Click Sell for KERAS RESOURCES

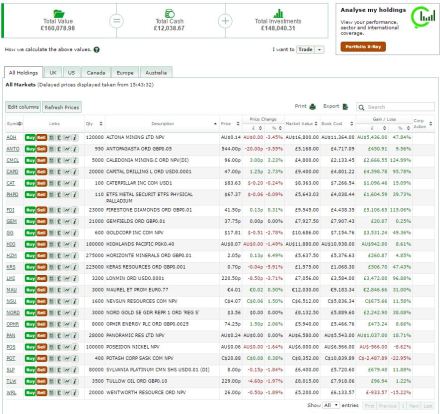click(41, 267)
